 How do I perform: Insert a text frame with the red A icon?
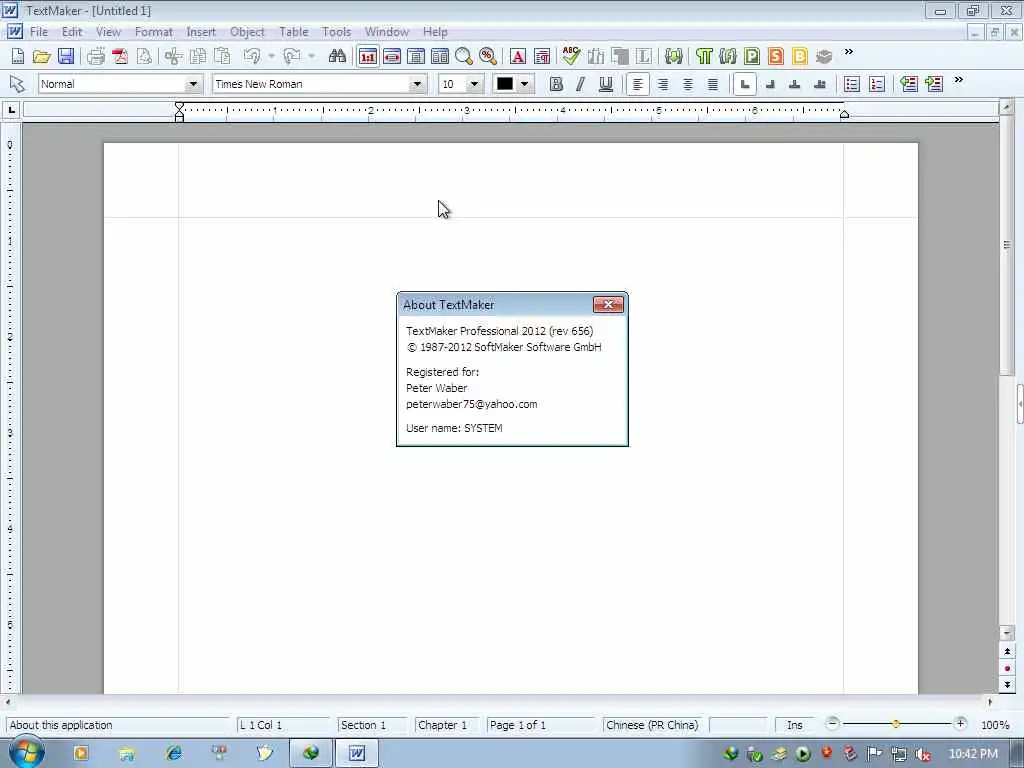coord(518,57)
